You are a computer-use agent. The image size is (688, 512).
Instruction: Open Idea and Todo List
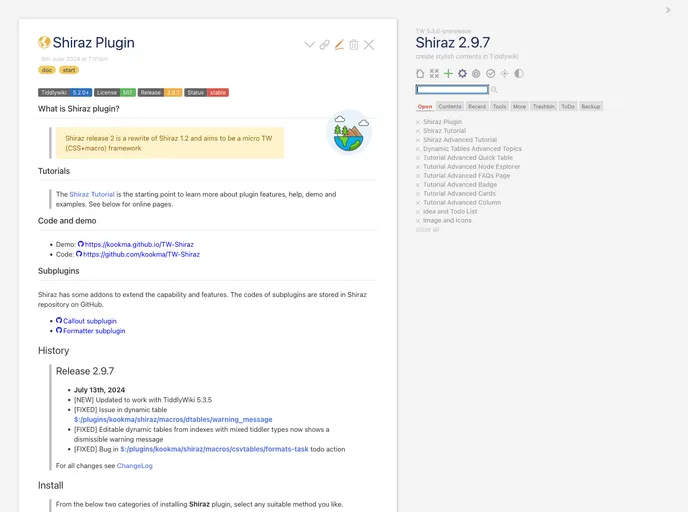450,211
